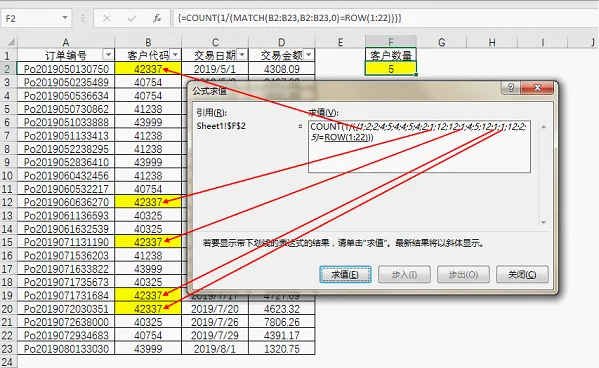
Task: Click the help question mark in 公式求值 dialog
Action: tap(511, 88)
